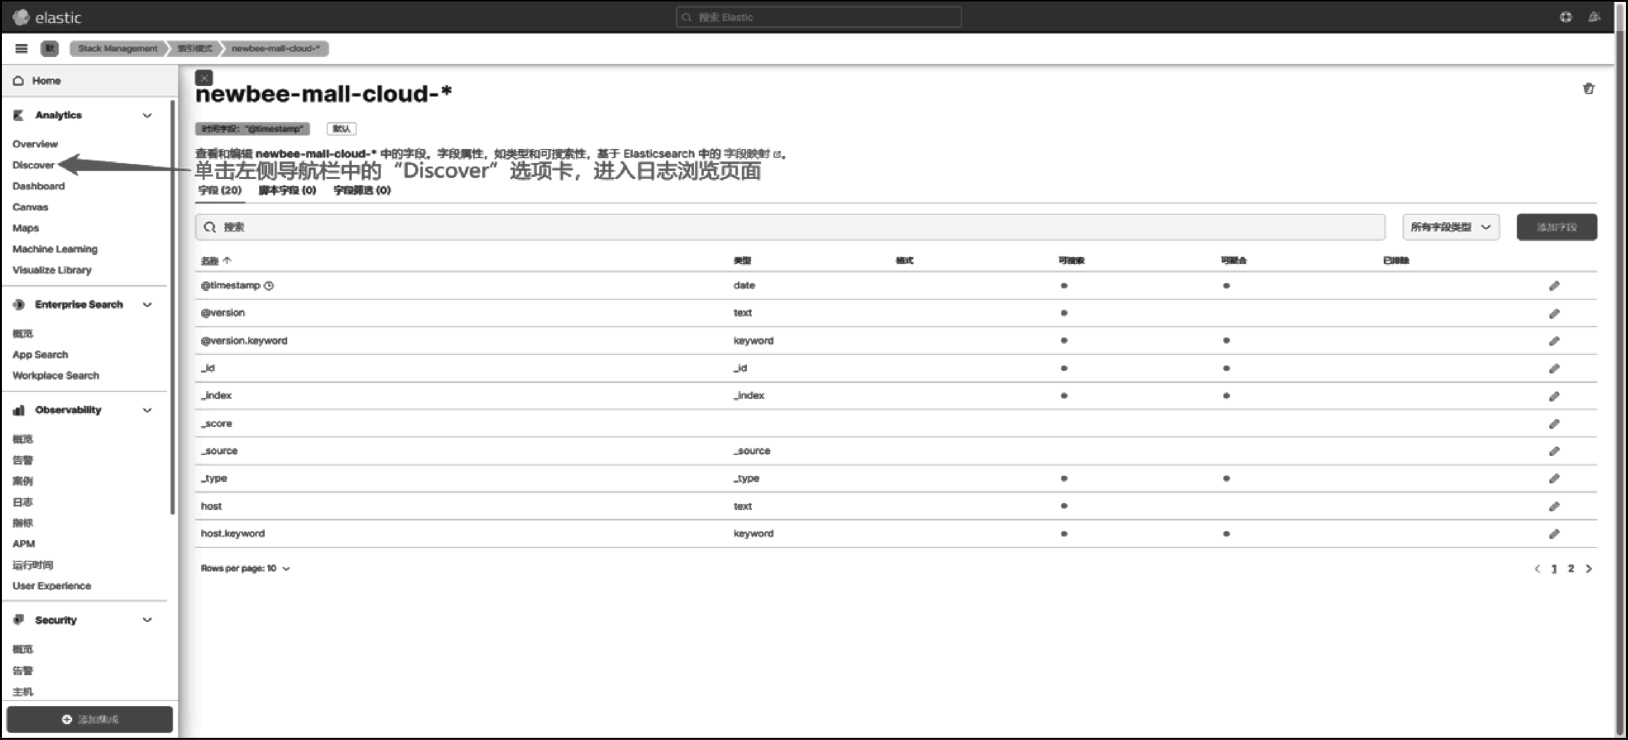Open the newsfeed icon in top bar
The height and width of the screenshot is (740, 1628).
1594,17
